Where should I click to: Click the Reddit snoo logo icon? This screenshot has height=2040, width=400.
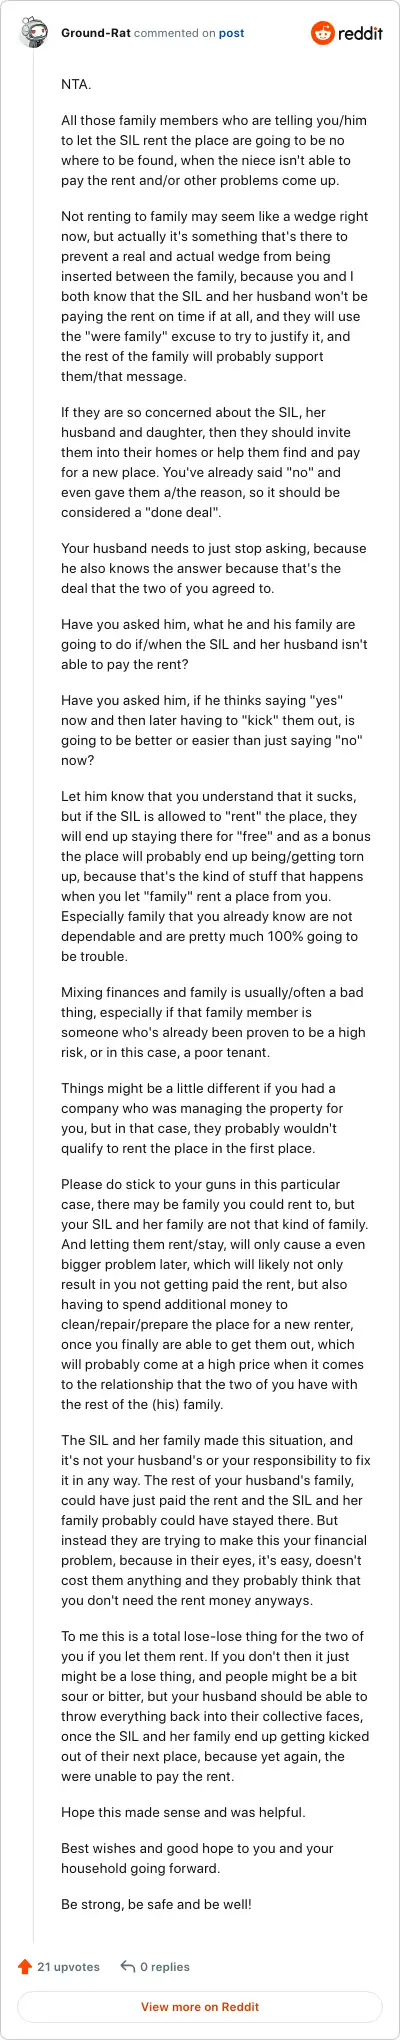pyautogui.click(x=324, y=33)
